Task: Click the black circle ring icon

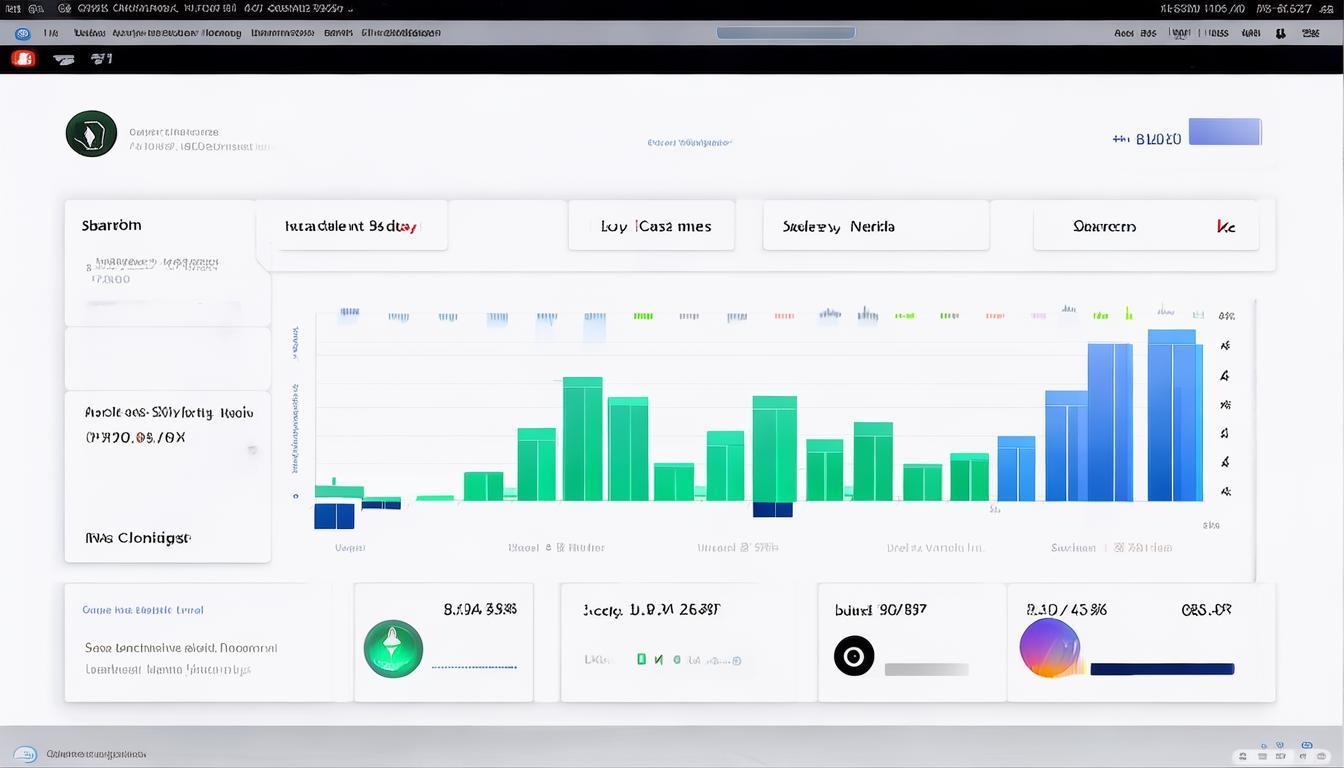Action: click(854, 656)
